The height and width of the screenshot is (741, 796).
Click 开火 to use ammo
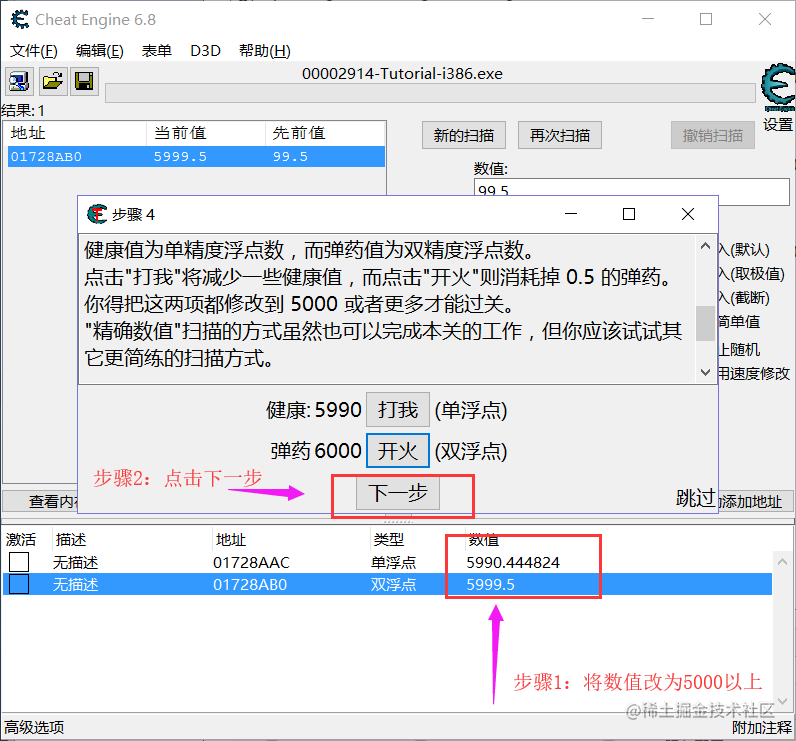coord(398,450)
